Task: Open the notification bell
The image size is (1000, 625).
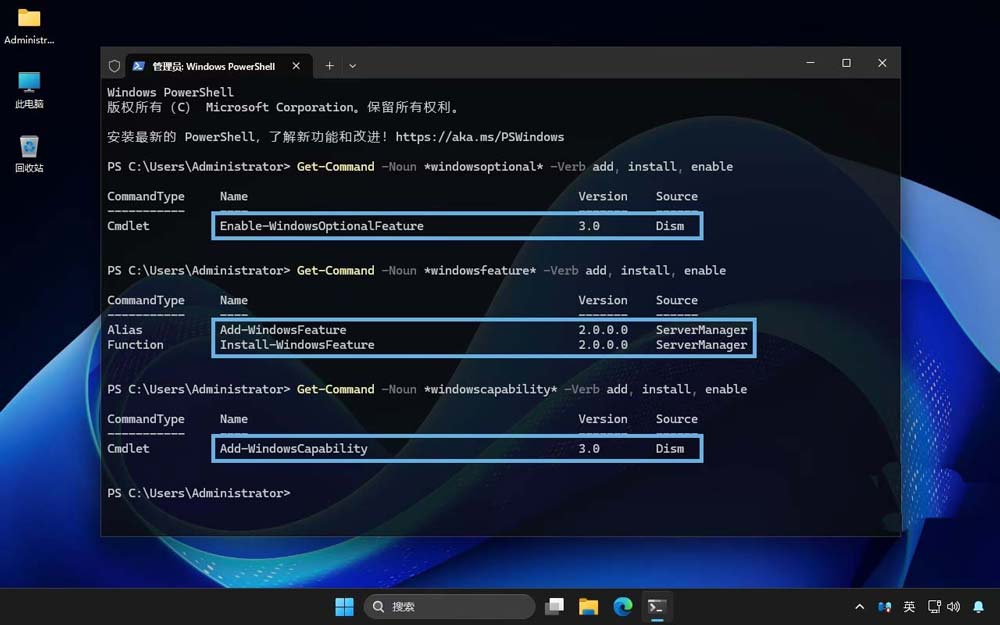Action: pos(978,607)
